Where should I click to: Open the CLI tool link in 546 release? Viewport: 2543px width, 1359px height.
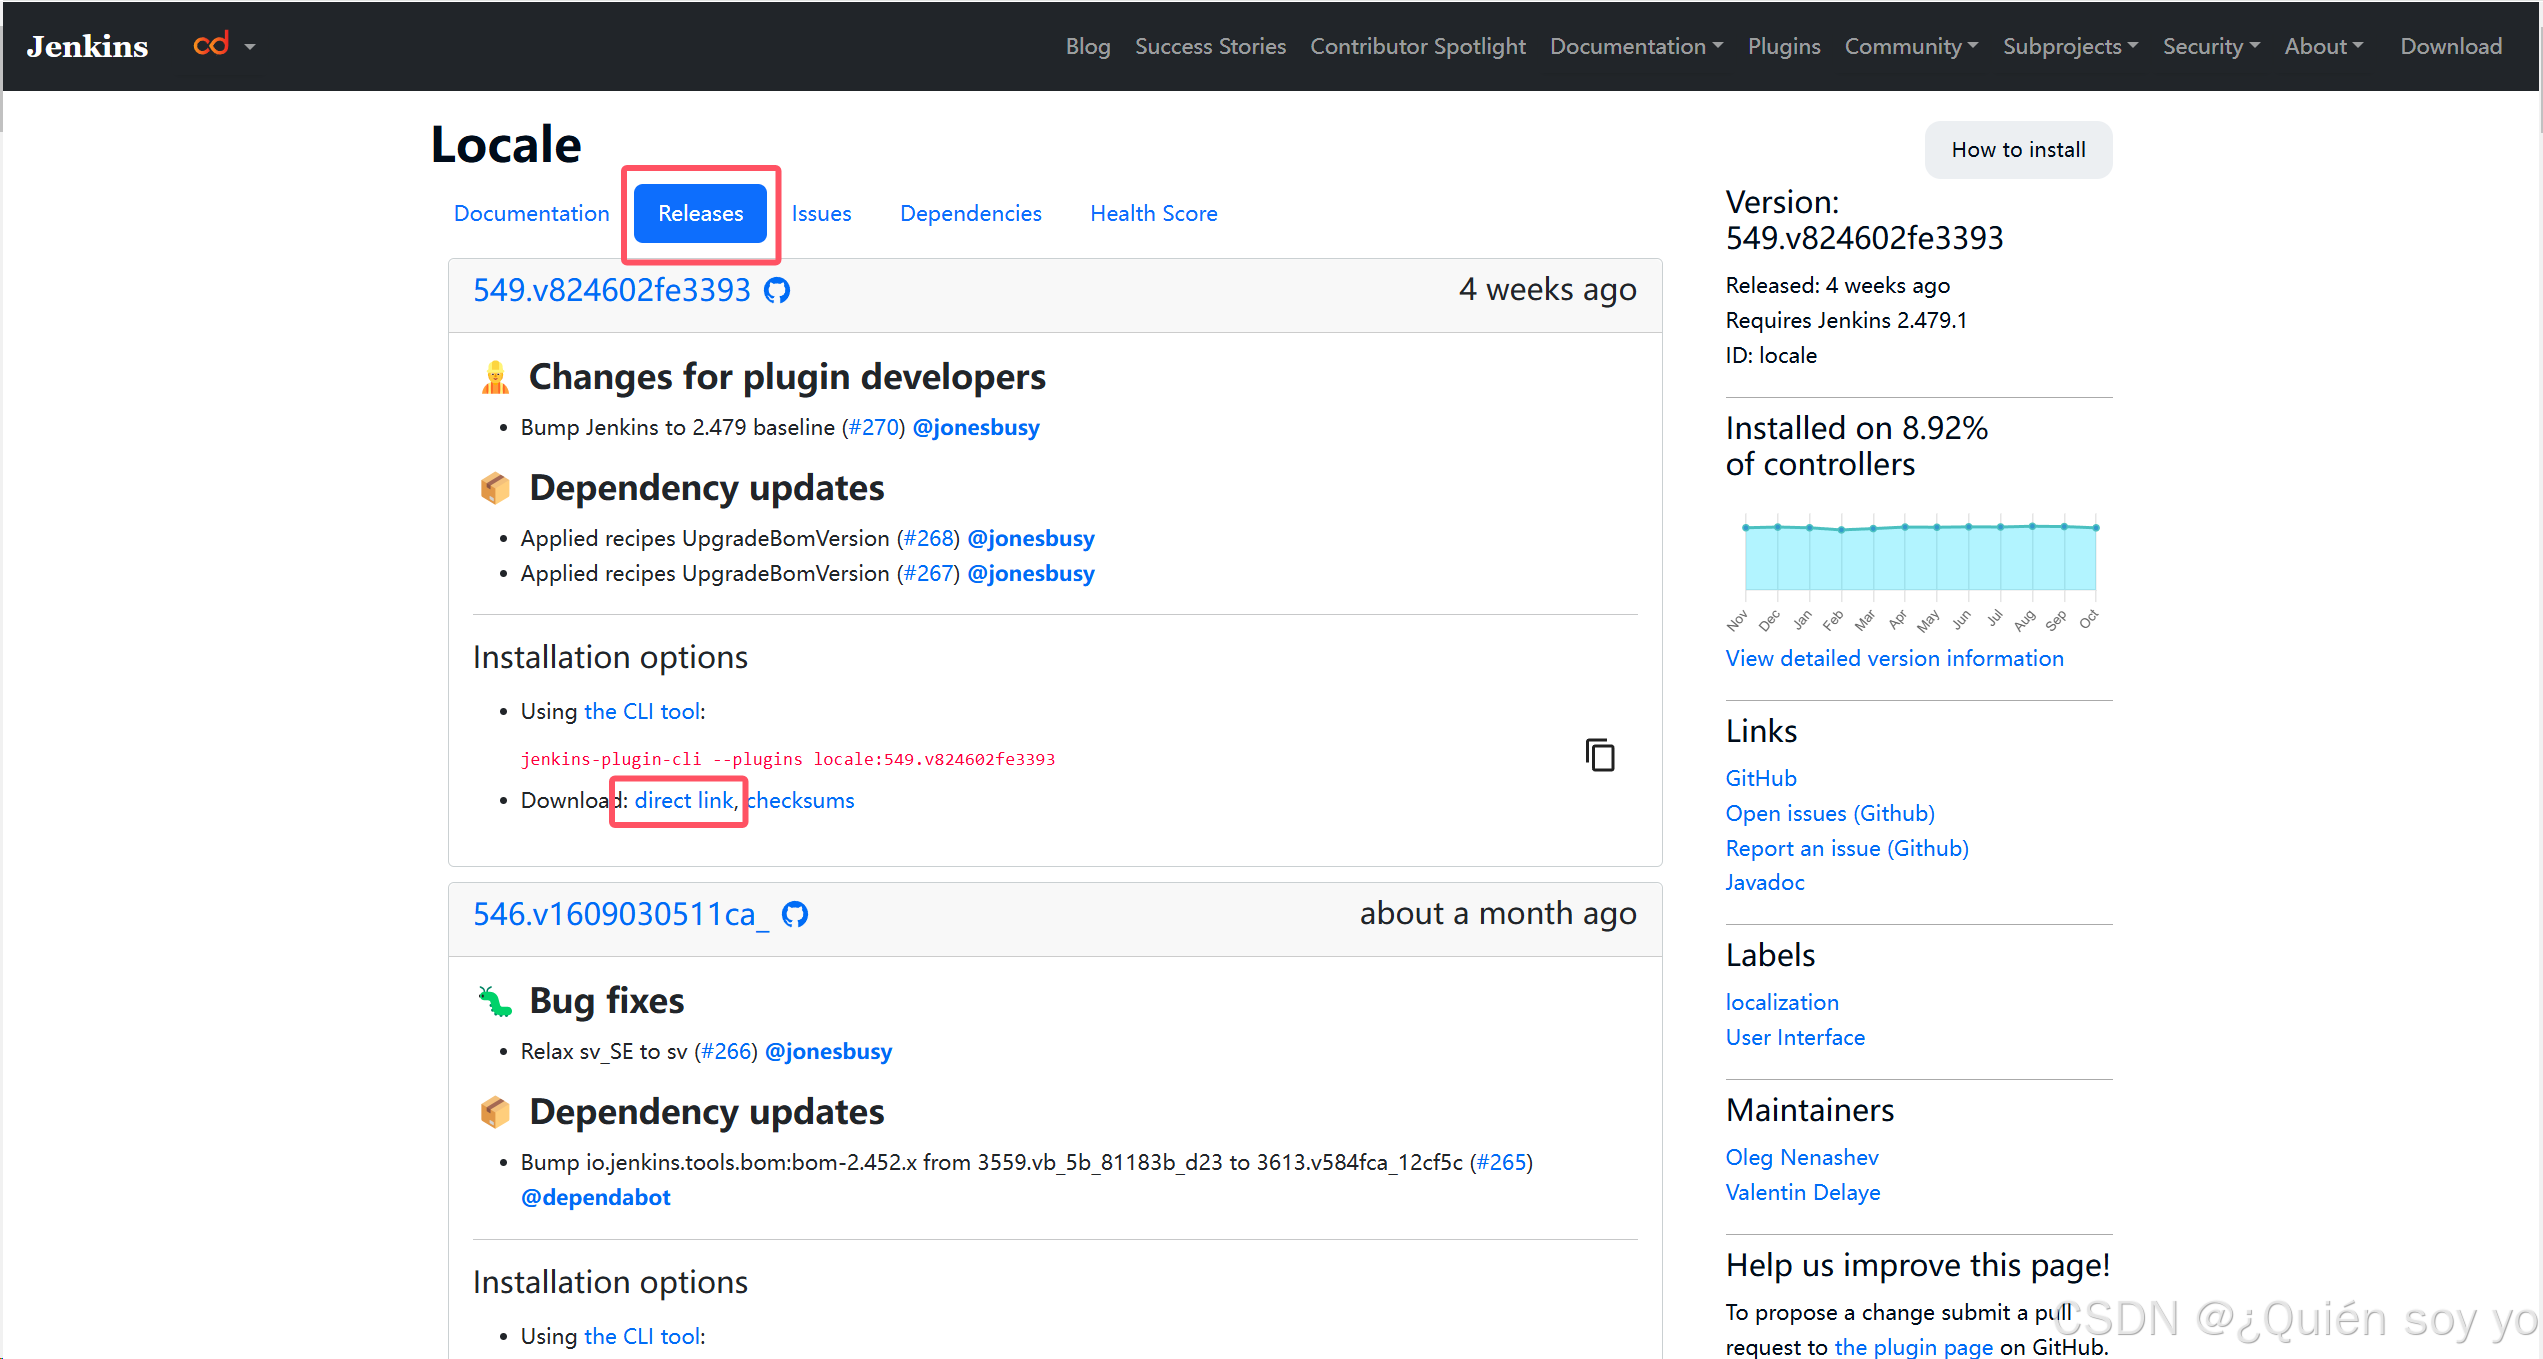coord(642,1336)
